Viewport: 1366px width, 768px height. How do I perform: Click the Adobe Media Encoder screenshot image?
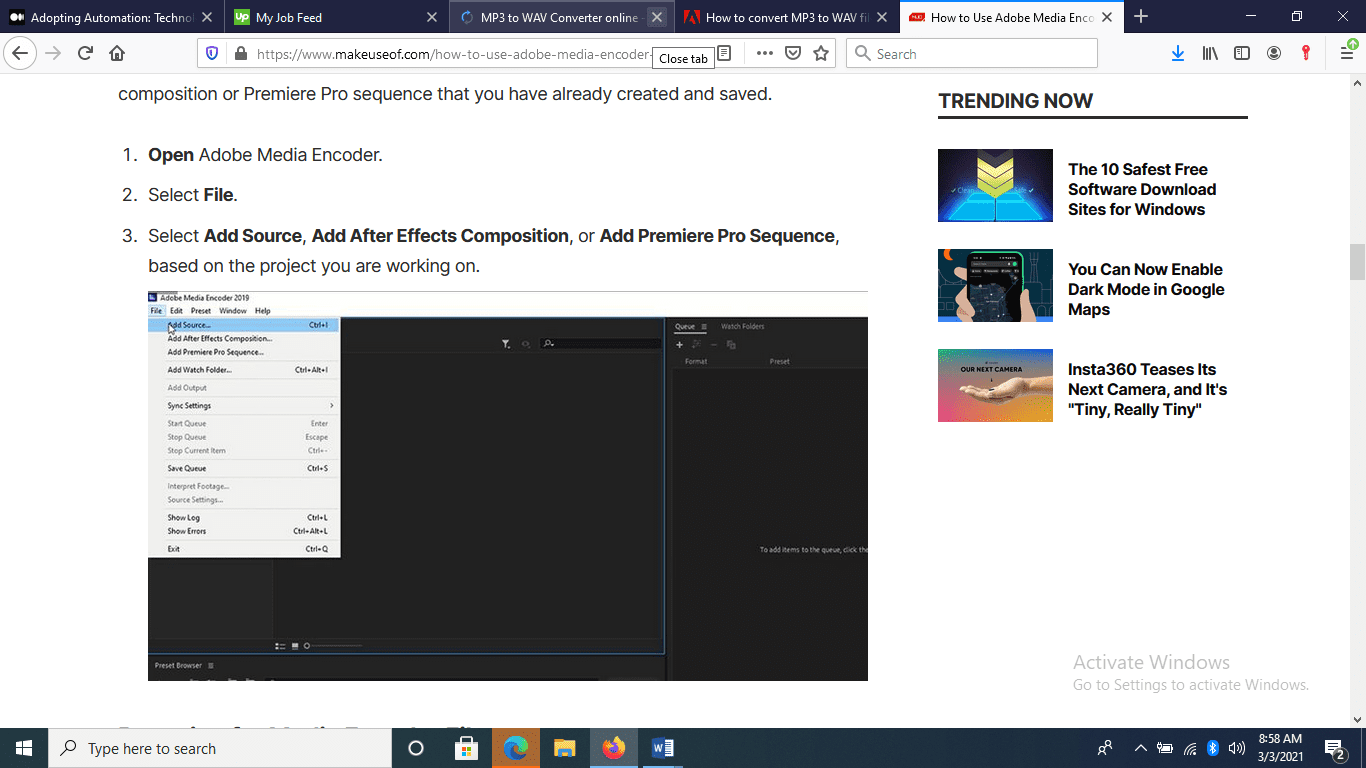[508, 486]
